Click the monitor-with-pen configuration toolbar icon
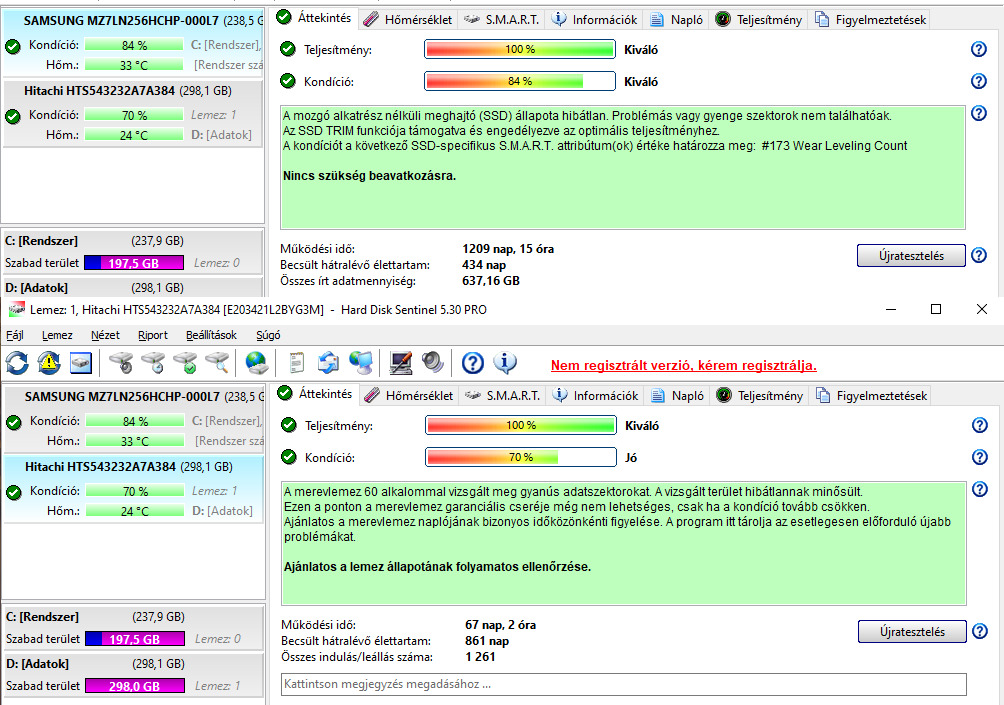The height and width of the screenshot is (705, 1004). (401, 363)
